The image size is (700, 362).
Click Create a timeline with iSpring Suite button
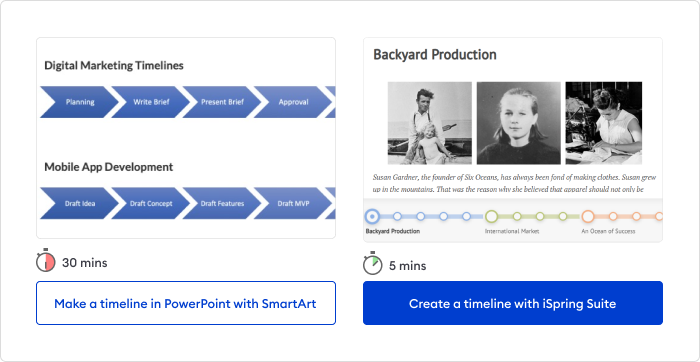[x=512, y=303]
